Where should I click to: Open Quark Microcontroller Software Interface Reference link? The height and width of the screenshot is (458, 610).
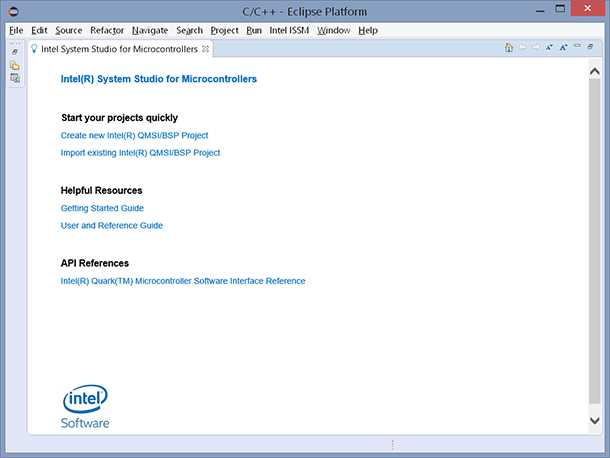[x=183, y=281]
